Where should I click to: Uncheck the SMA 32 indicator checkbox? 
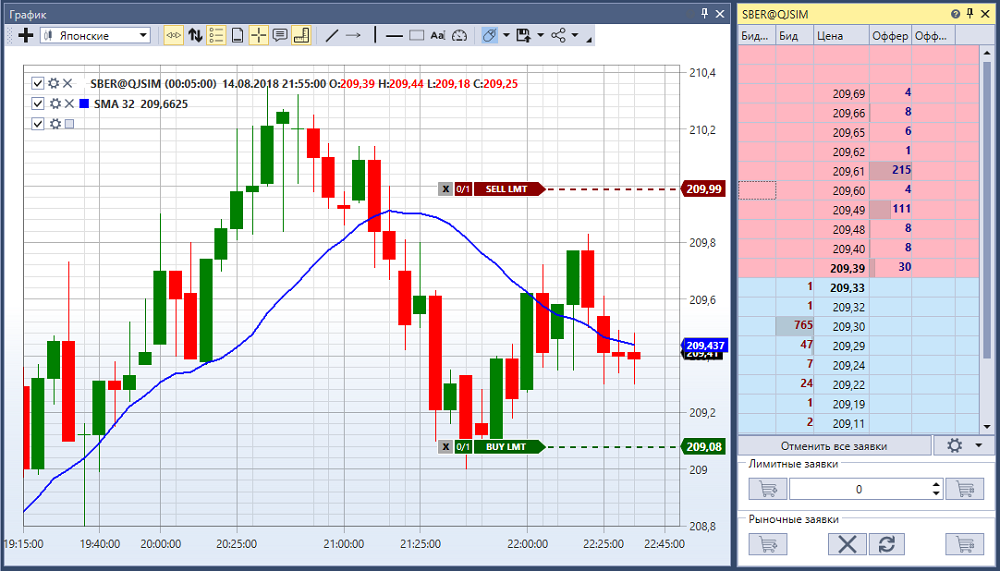tap(38, 103)
